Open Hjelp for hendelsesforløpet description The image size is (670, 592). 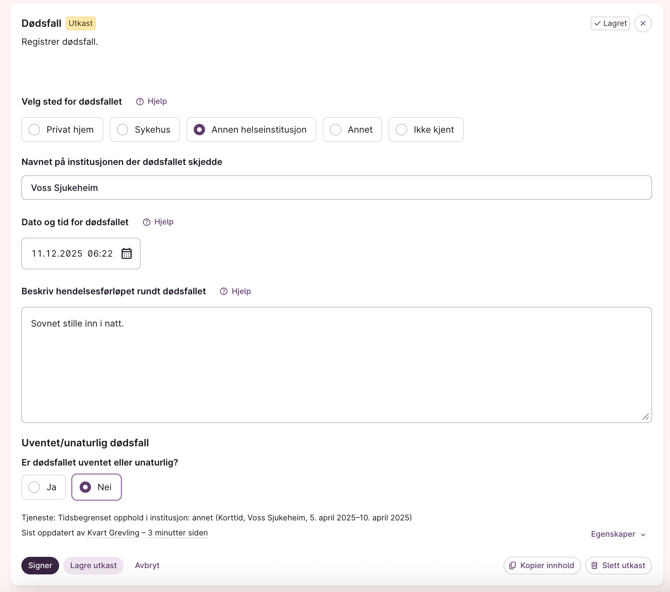coord(235,291)
